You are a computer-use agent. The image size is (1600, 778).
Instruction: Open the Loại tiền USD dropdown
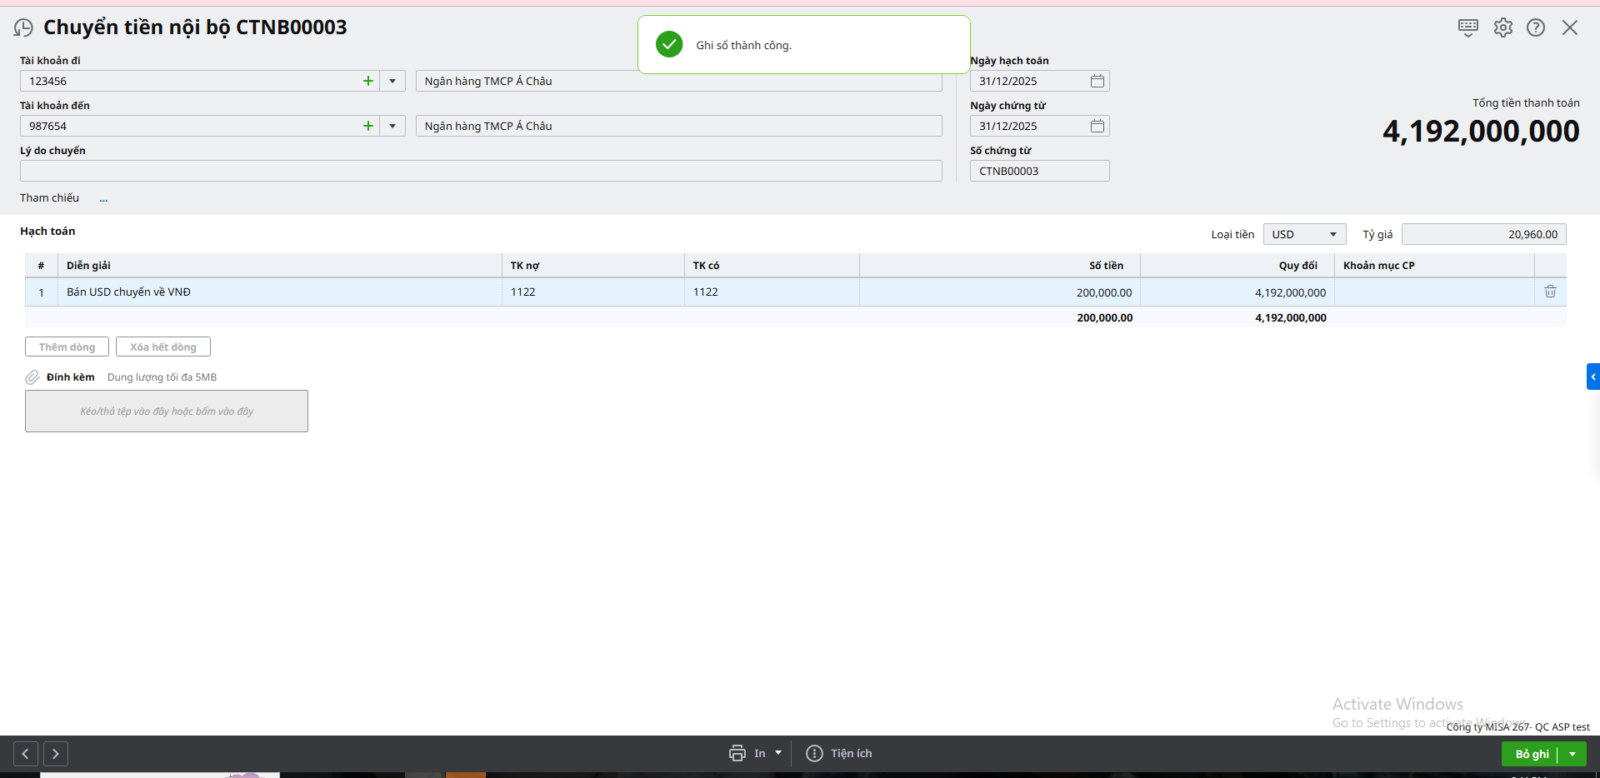pos(1304,234)
